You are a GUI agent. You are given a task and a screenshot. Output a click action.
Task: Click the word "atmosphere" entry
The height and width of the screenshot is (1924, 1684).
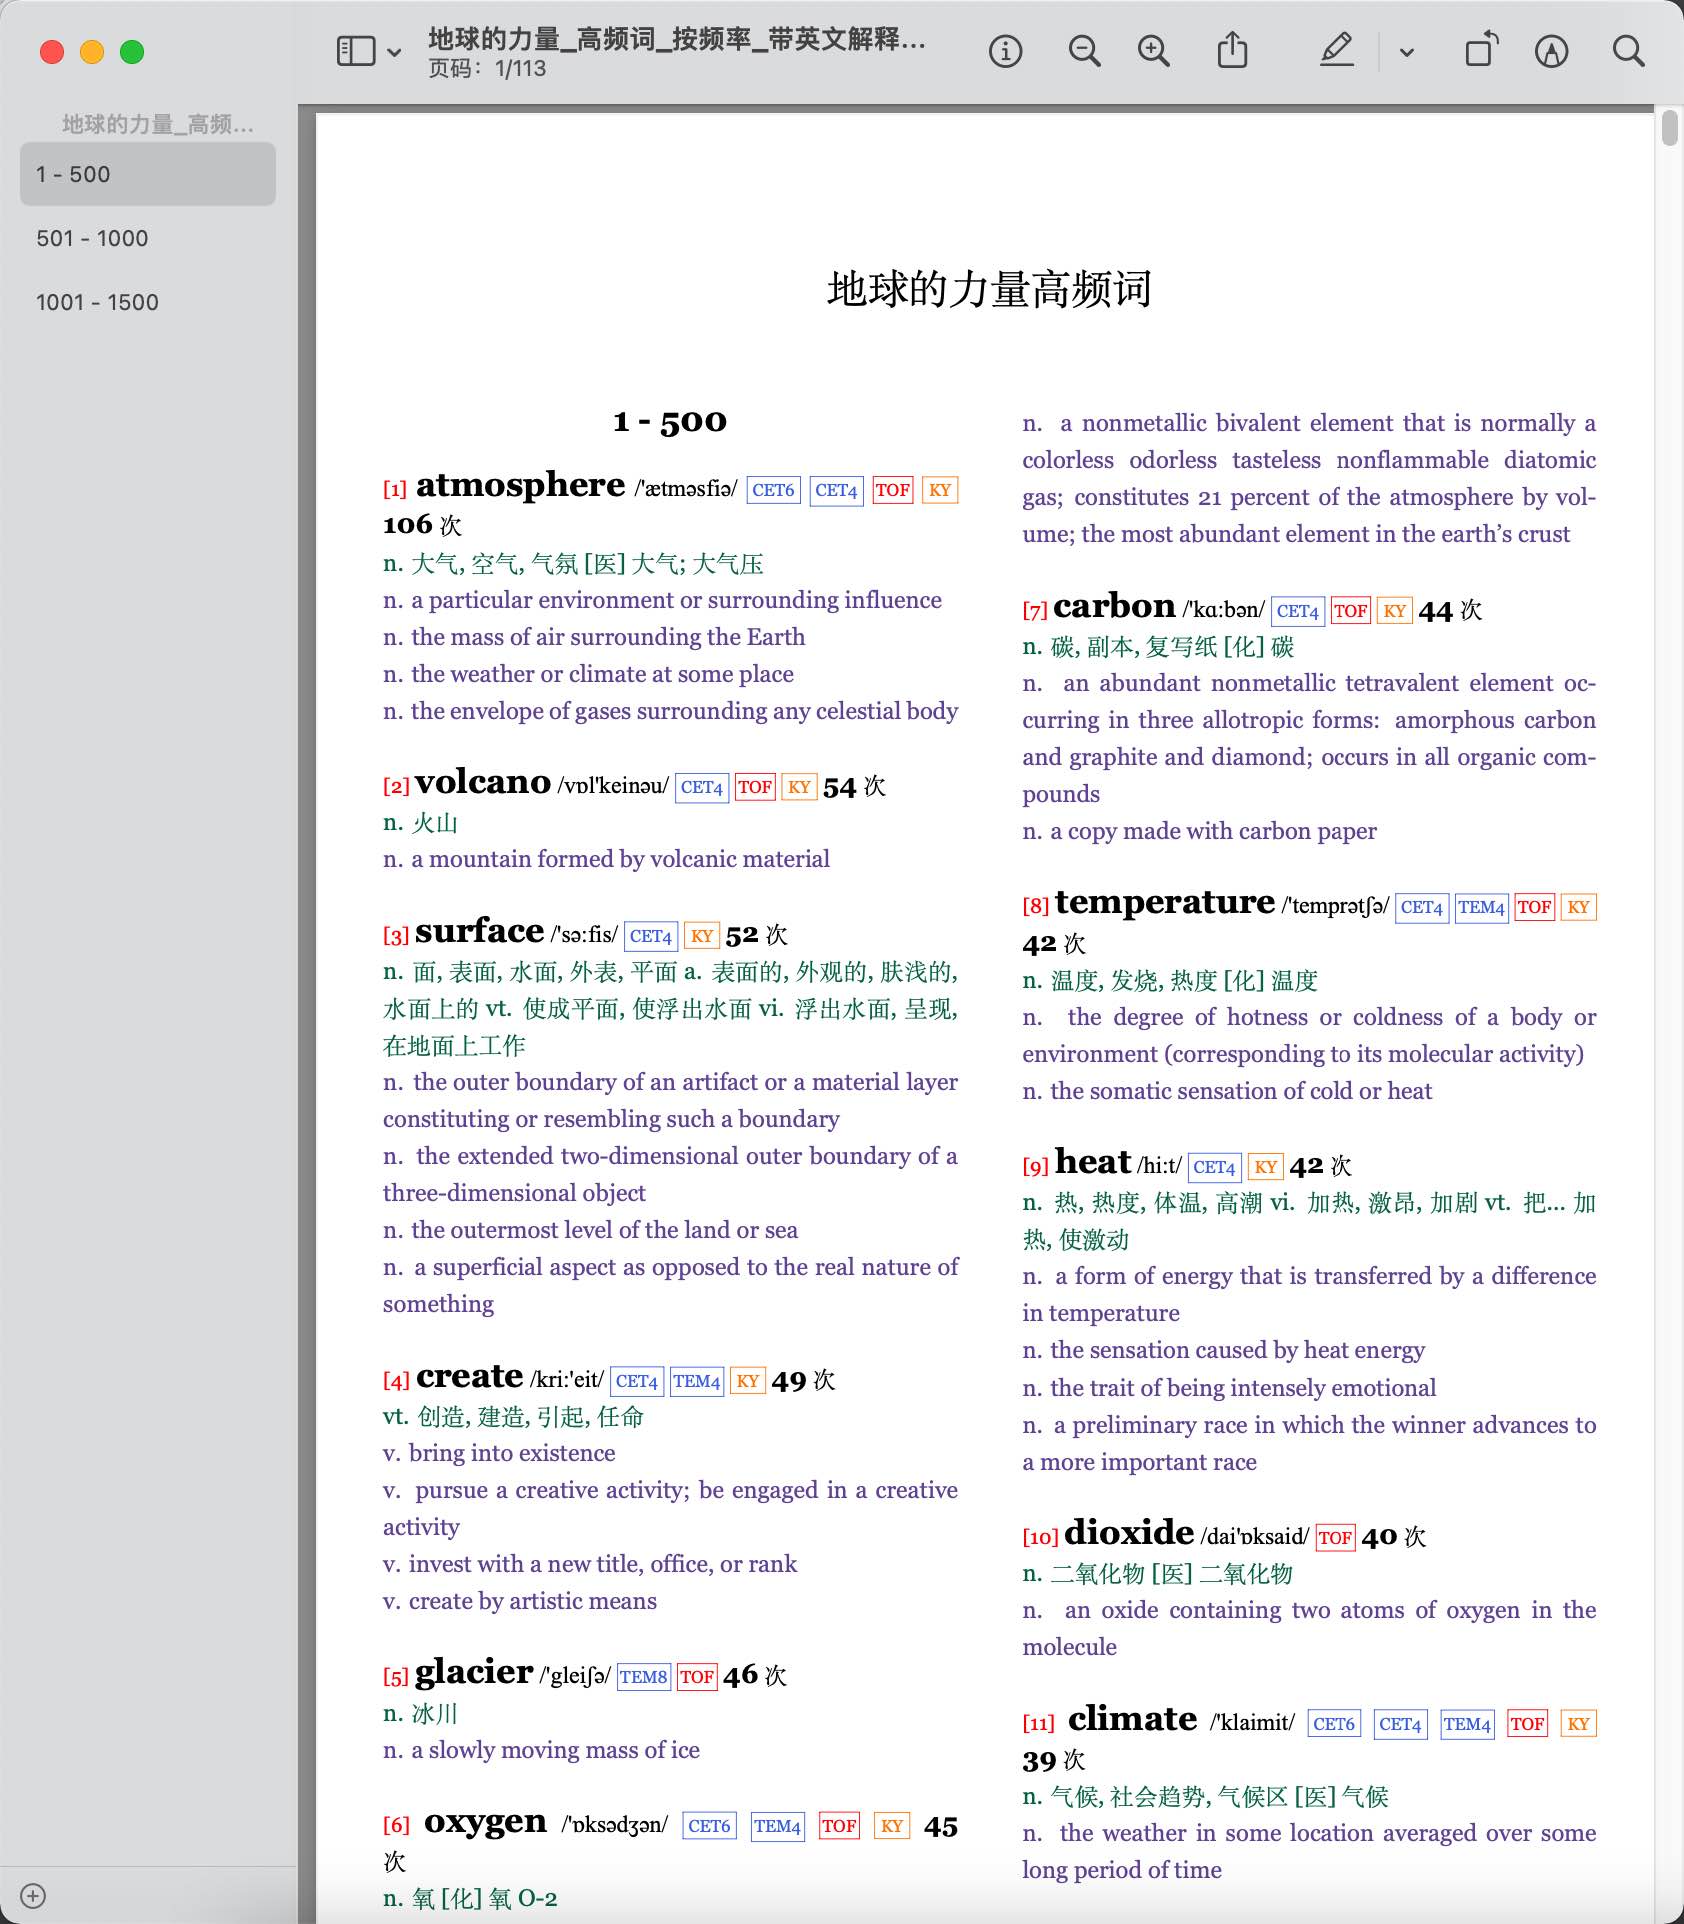click(x=520, y=485)
